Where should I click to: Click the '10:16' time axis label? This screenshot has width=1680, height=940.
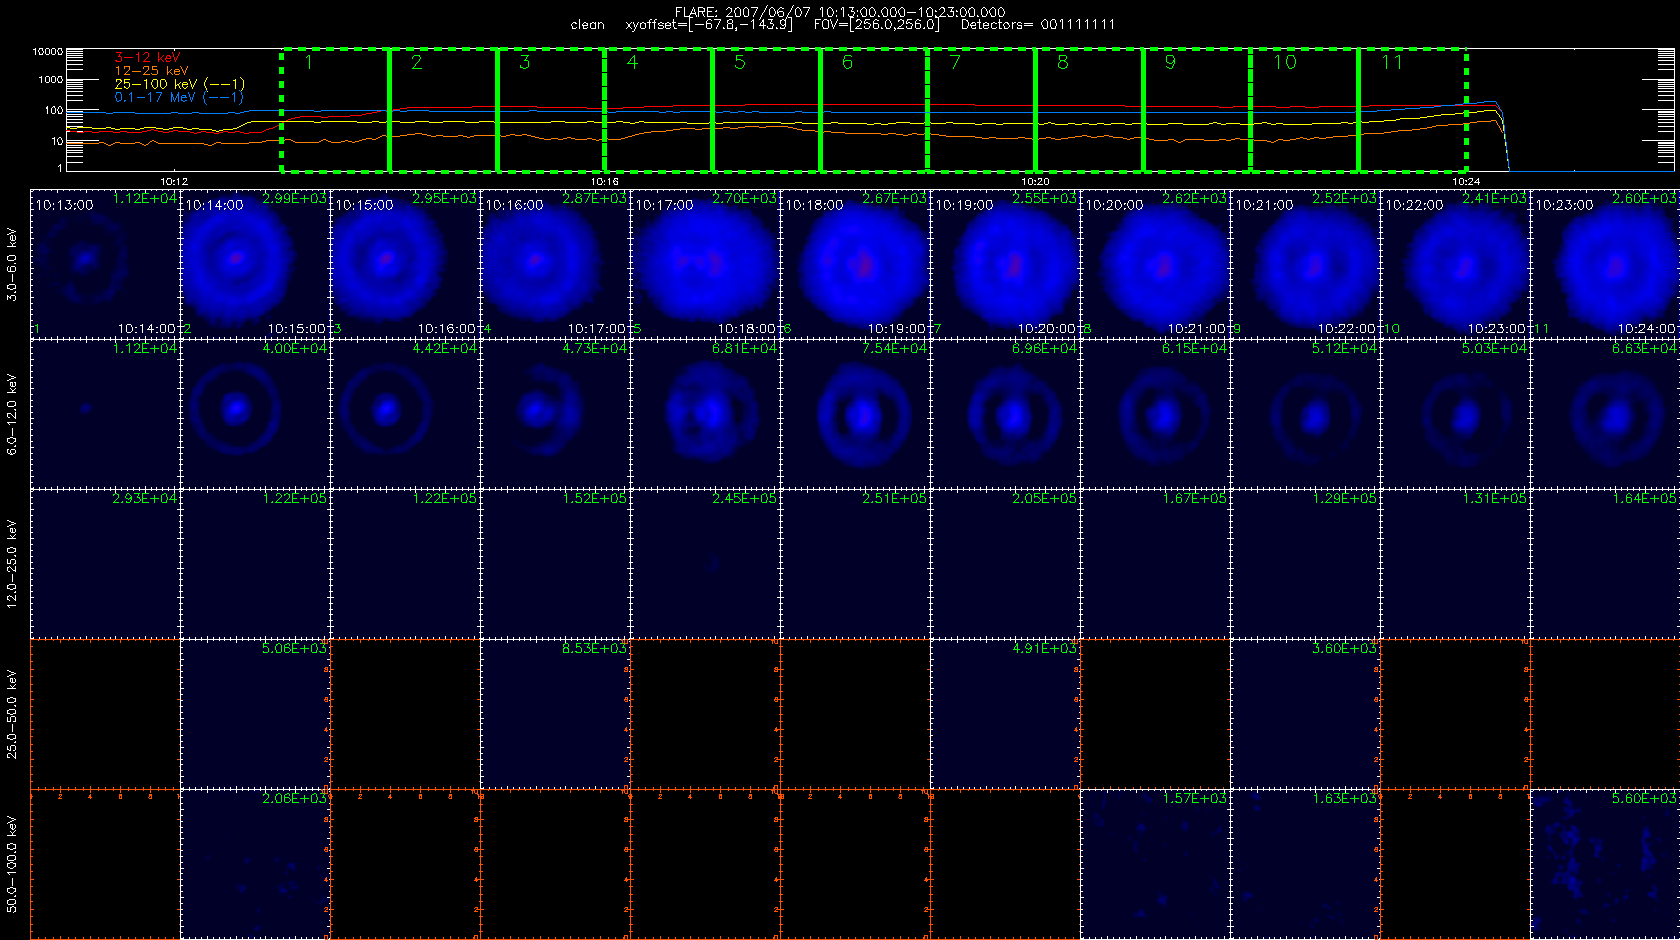605,181
